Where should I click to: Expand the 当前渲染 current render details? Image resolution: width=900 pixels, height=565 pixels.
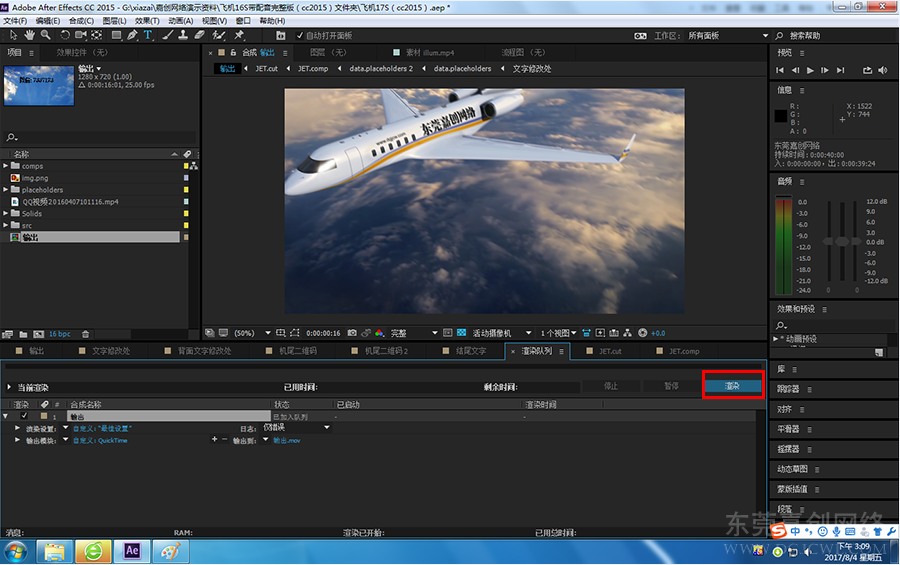click(x=9, y=388)
